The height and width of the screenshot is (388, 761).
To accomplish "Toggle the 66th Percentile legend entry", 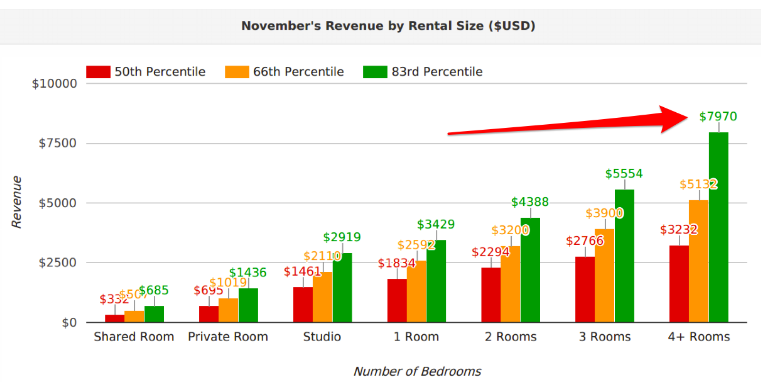I will point(284,72).
